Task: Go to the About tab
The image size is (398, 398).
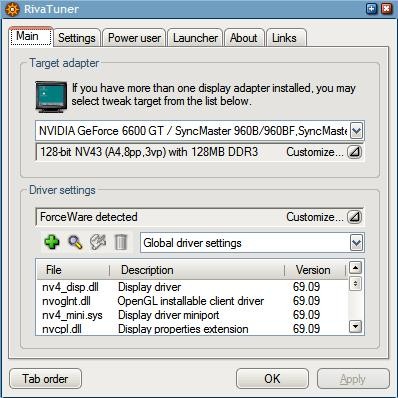Action: coord(244,38)
